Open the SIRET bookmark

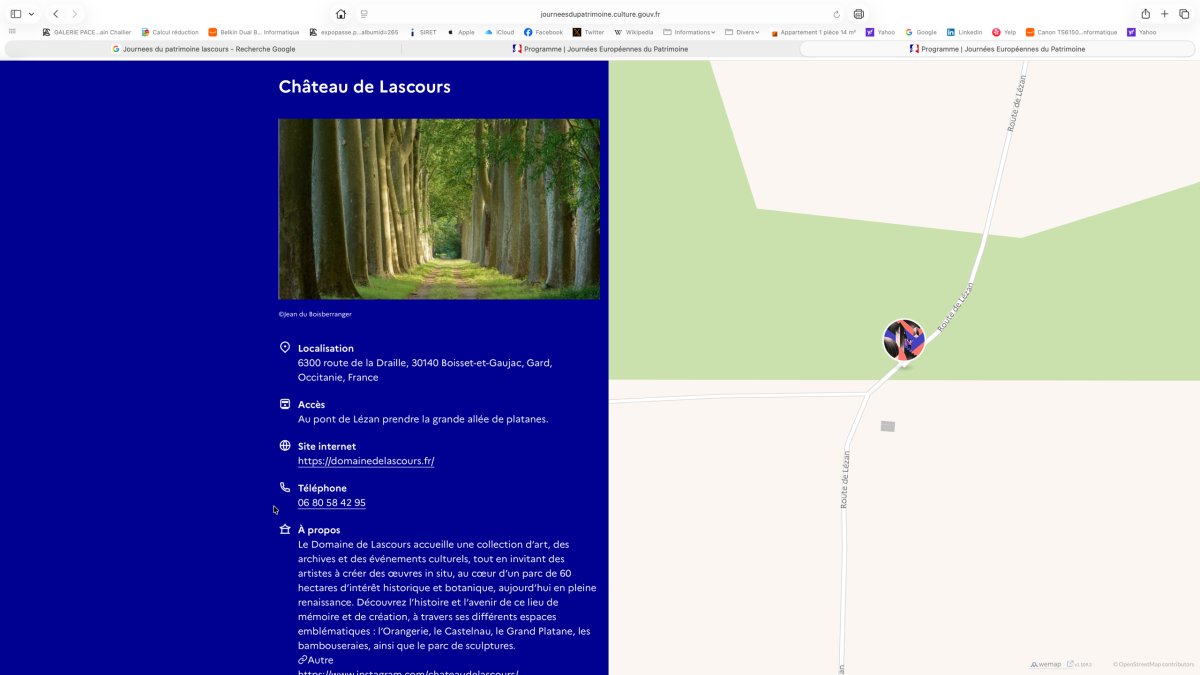click(423, 32)
